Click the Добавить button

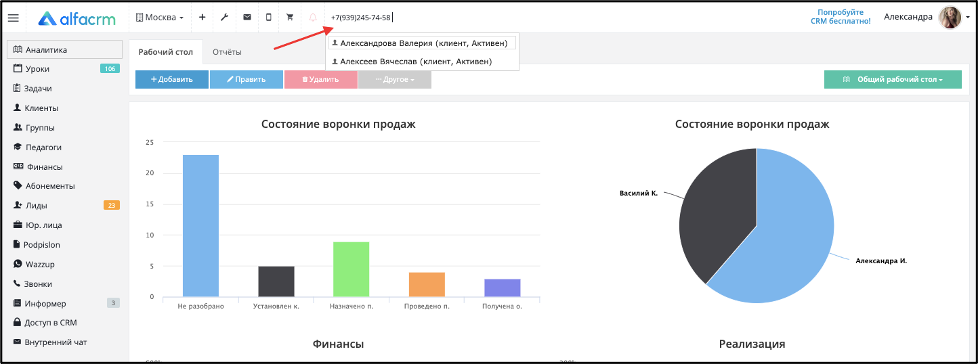point(172,79)
